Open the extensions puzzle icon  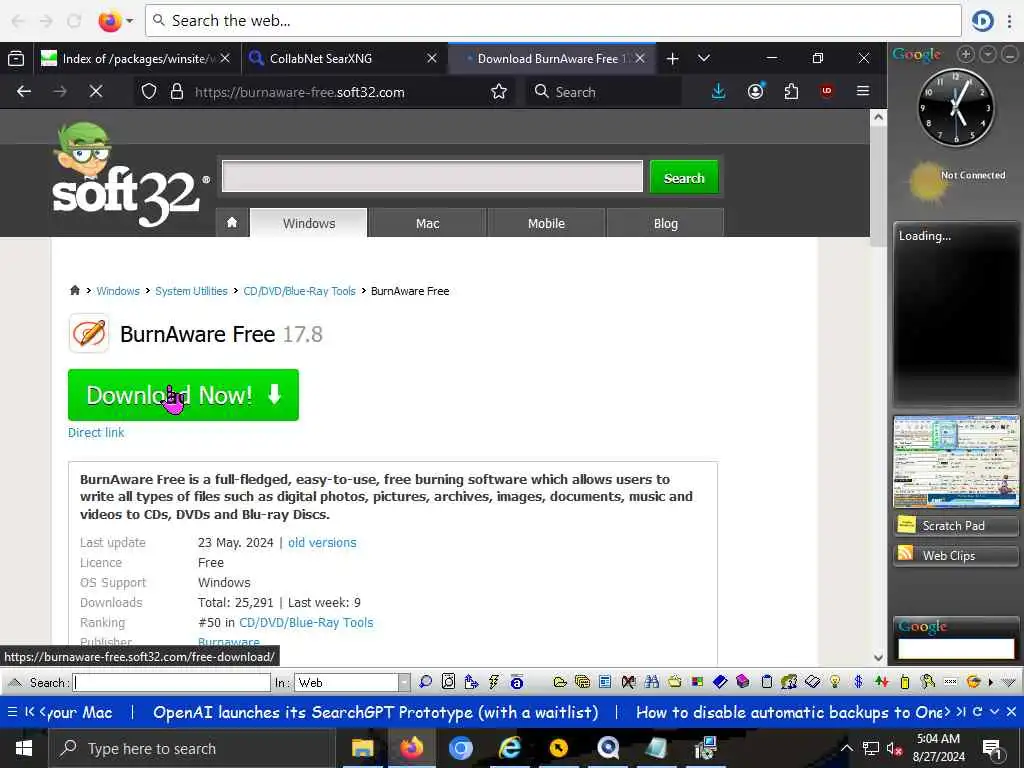791,91
